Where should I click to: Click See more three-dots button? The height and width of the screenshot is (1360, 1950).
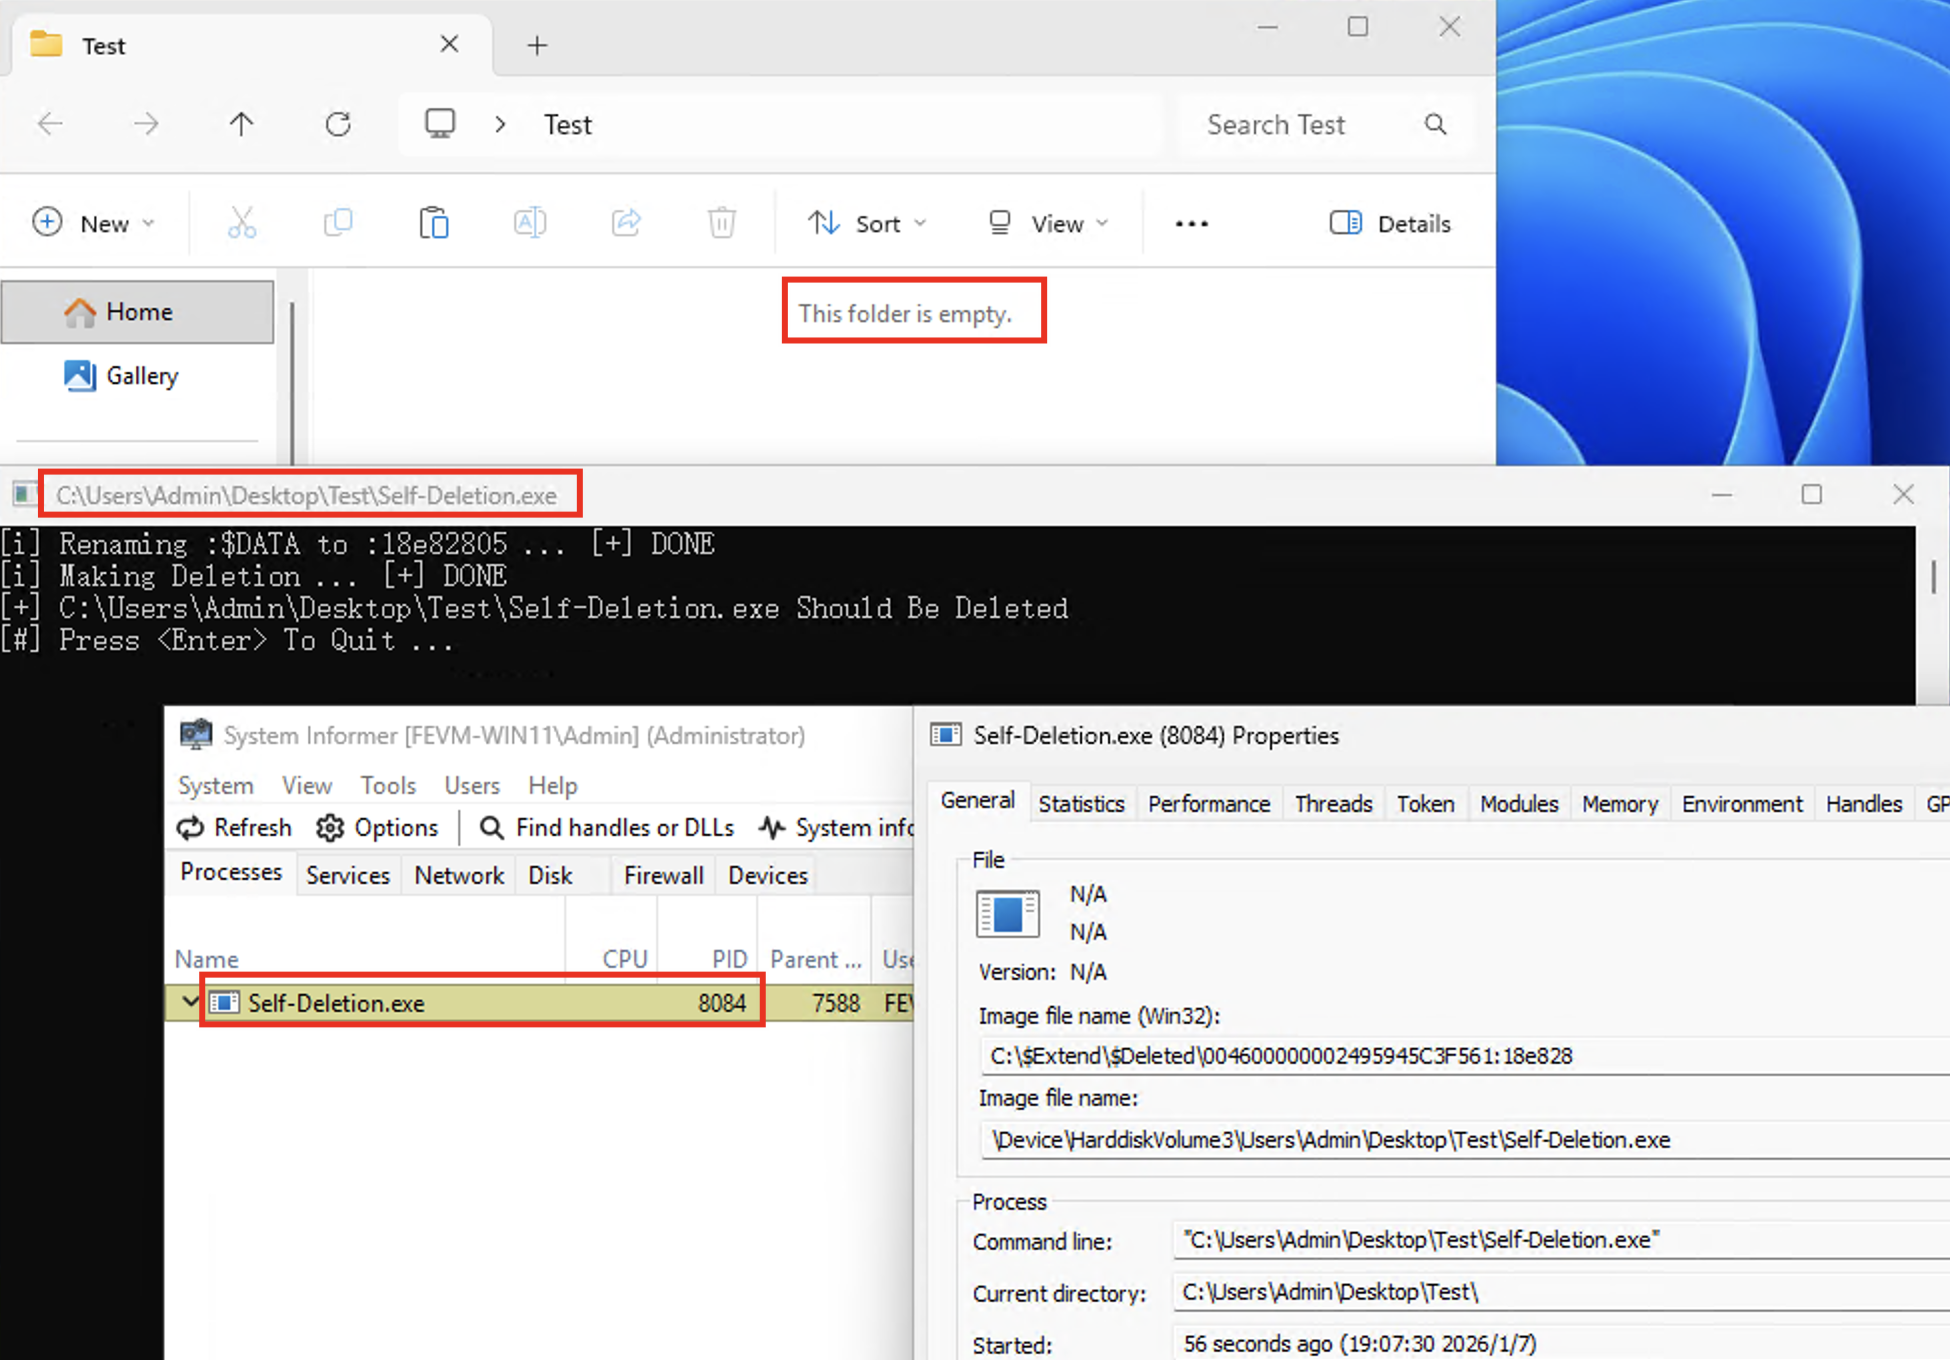click(x=1191, y=223)
